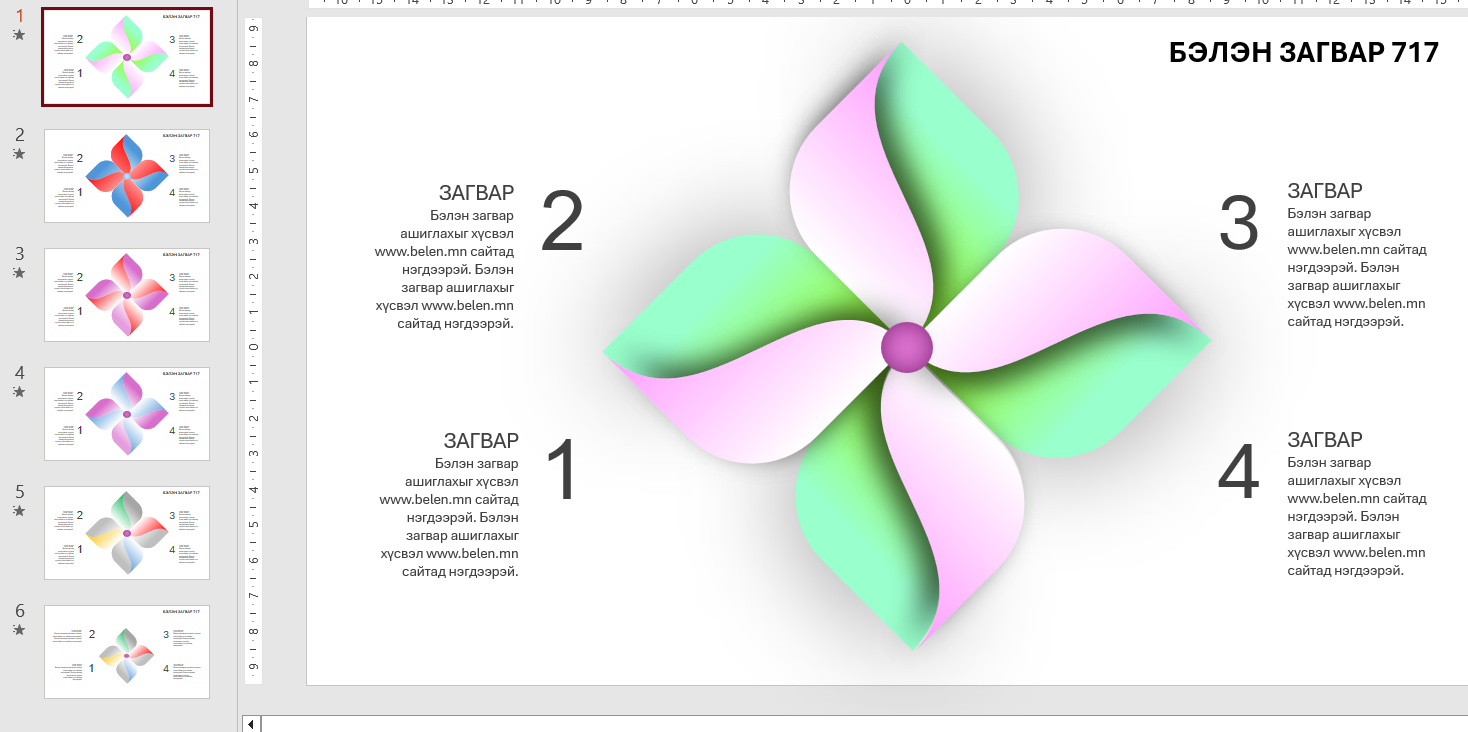This screenshot has width=1468, height=732.
Task: Open slide 2 with the red and blue pinwheel
Action: click(x=127, y=176)
